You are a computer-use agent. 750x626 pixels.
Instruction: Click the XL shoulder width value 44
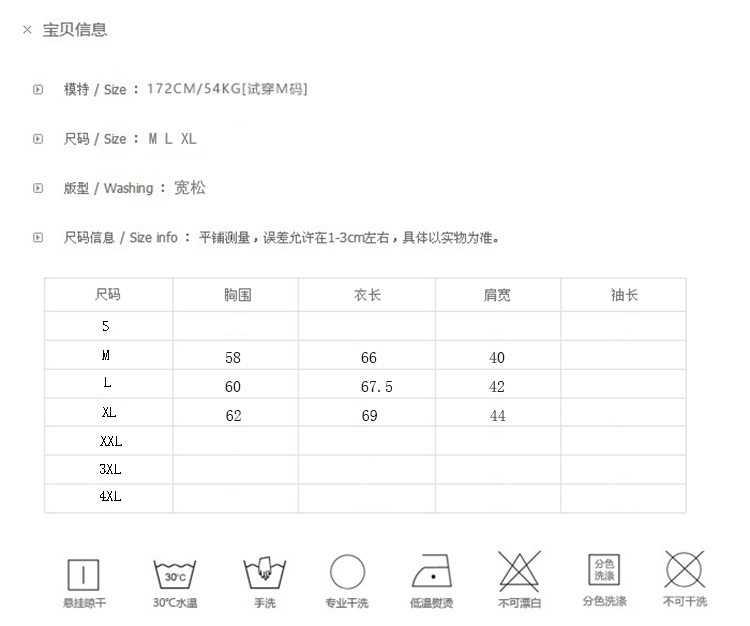point(497,416)
